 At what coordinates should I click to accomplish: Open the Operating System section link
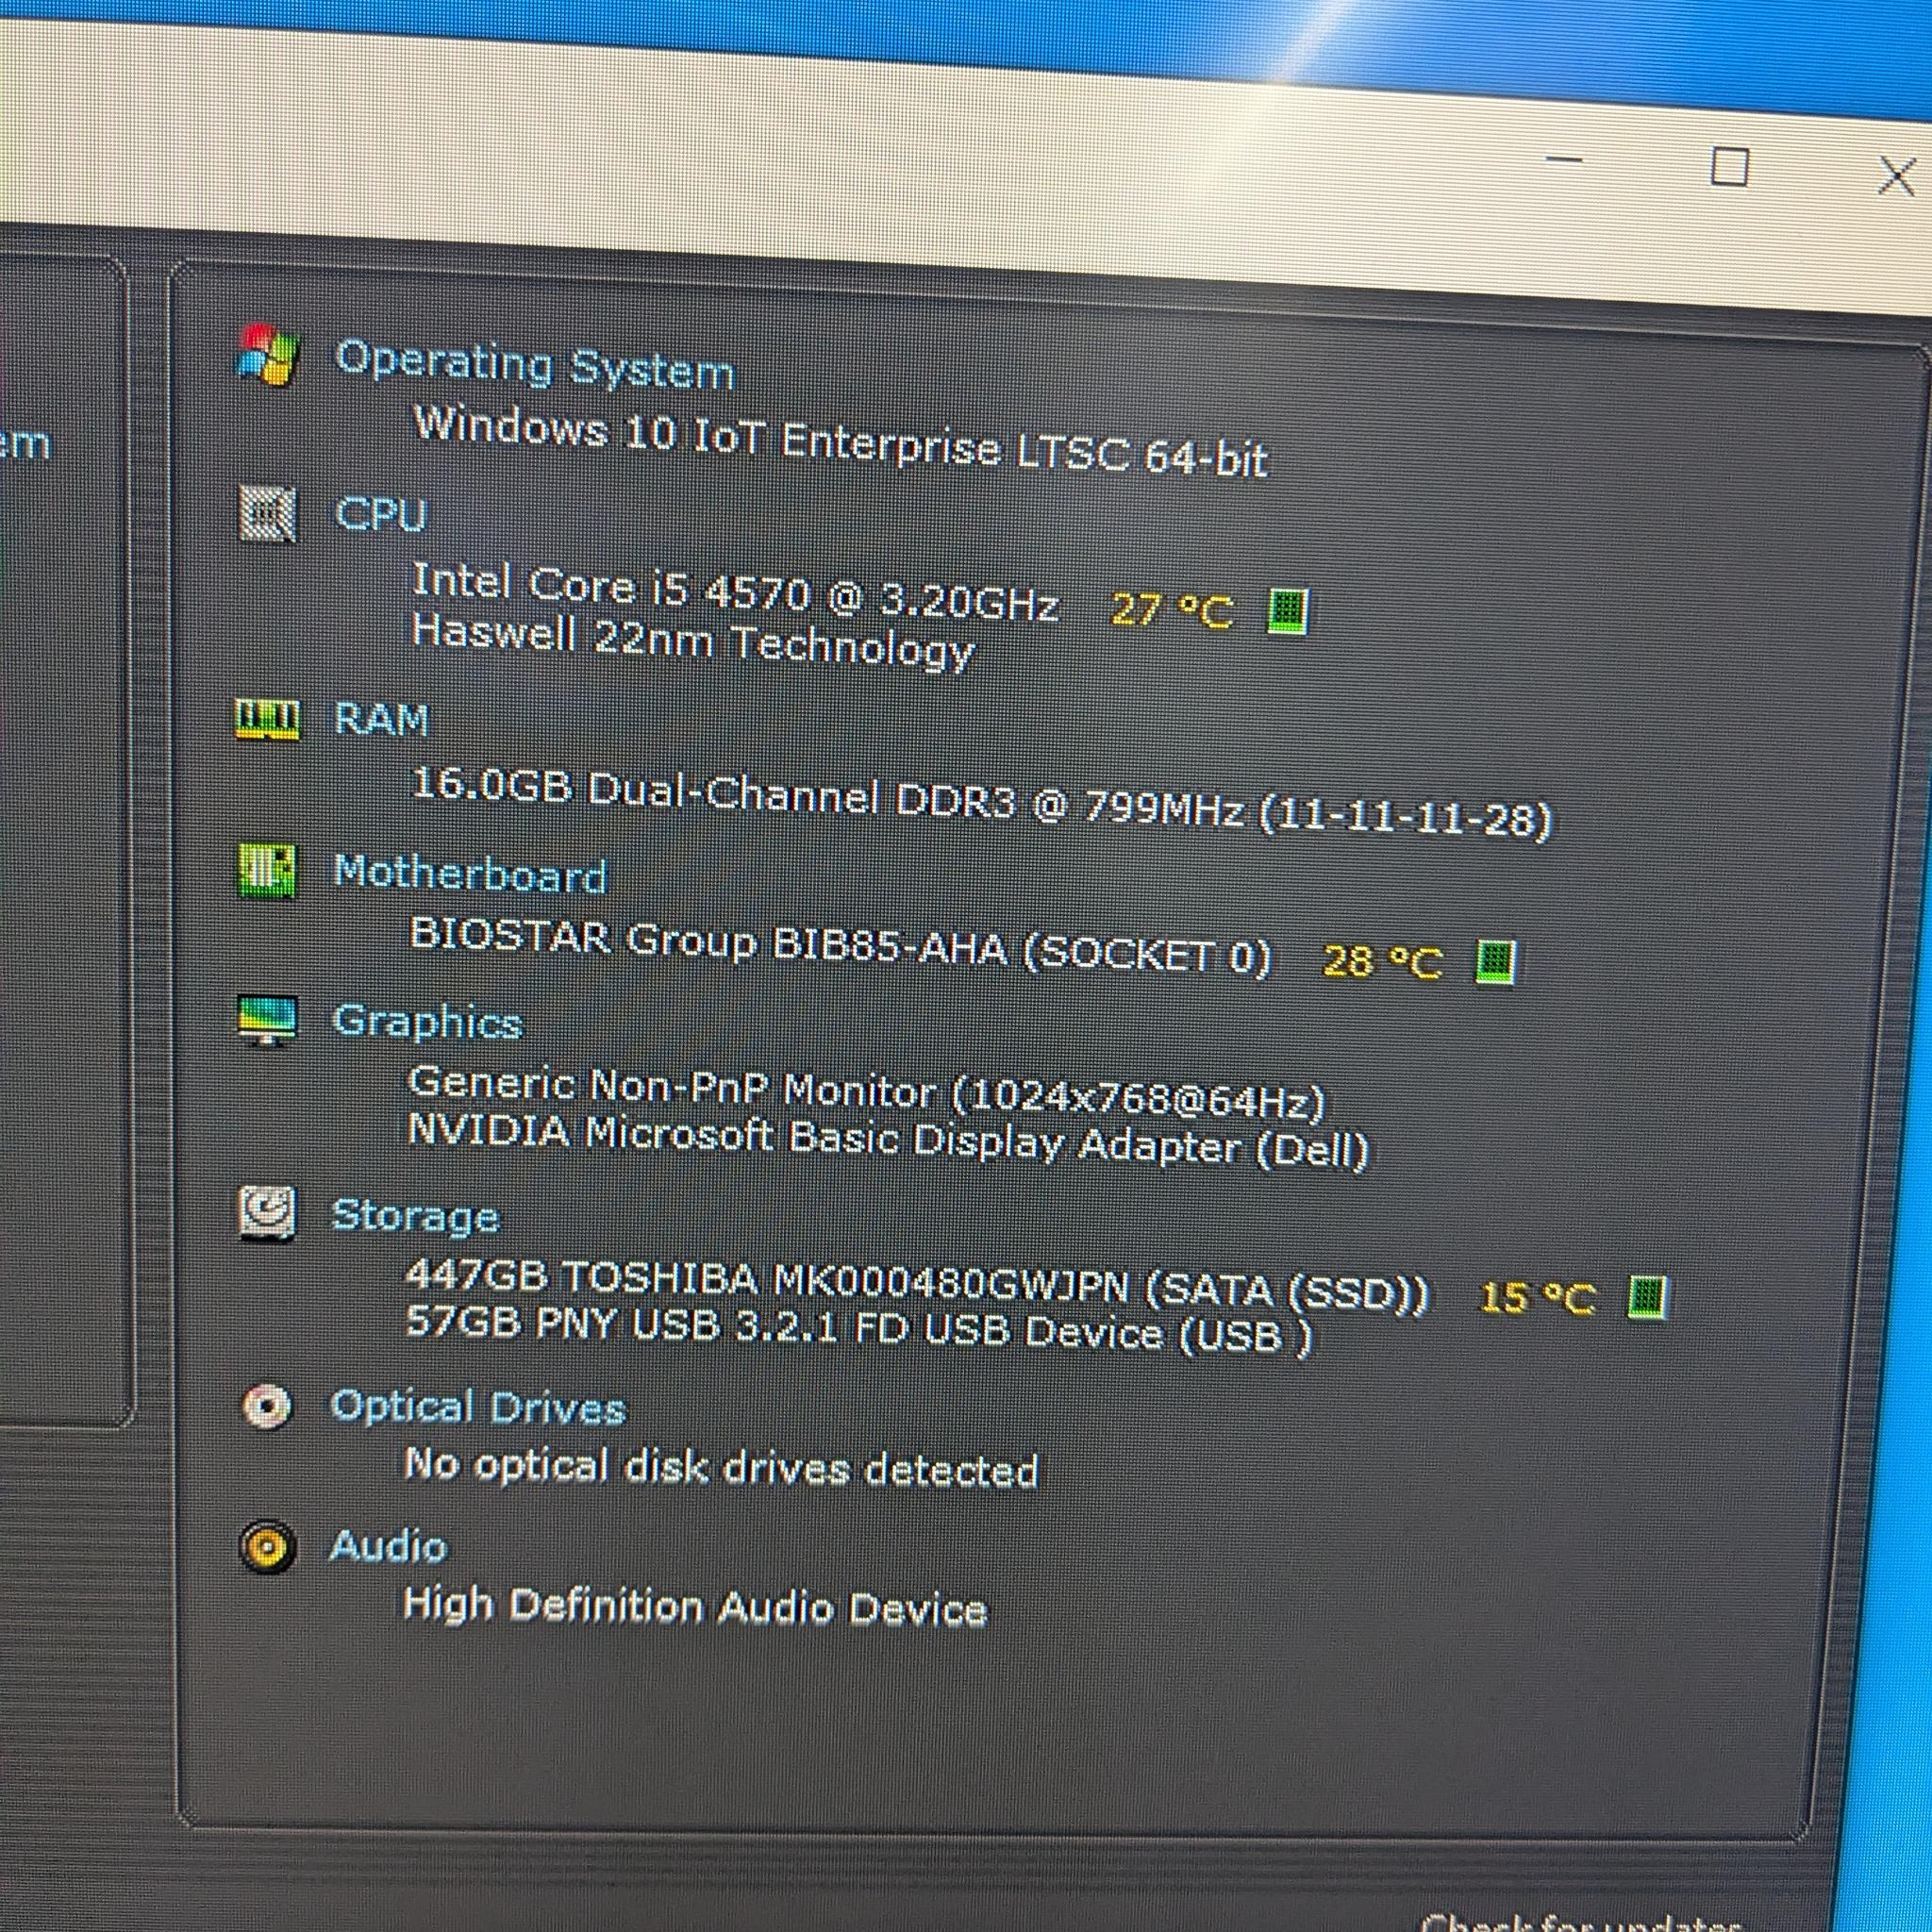[x=535, y=364]
